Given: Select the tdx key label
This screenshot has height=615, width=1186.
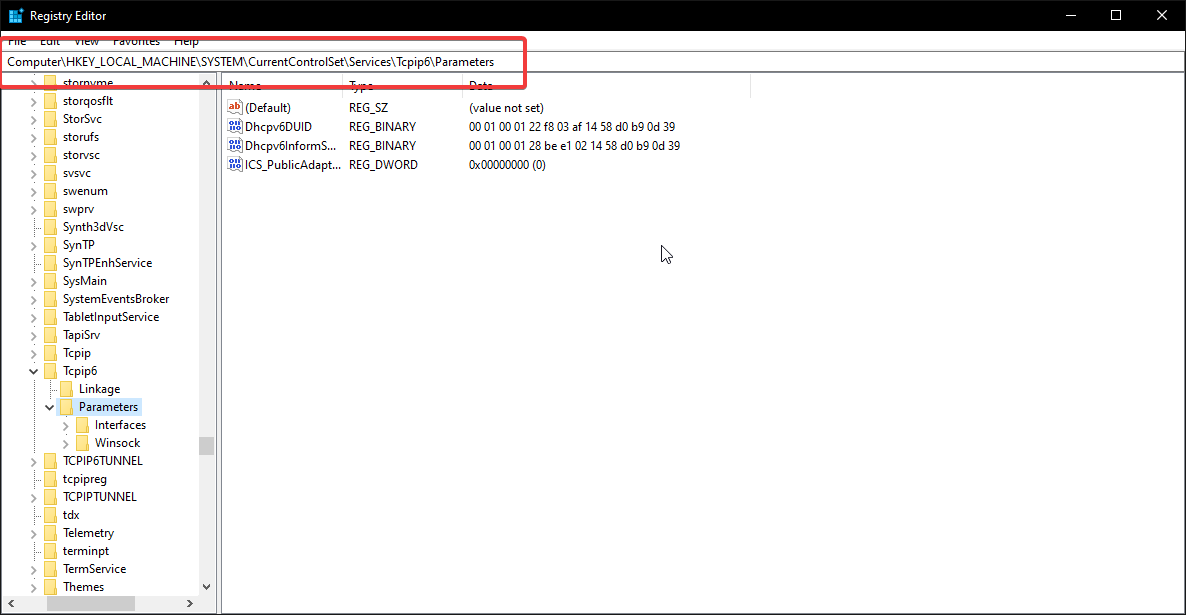Looking at the screenshot, I should pos(71,515).
